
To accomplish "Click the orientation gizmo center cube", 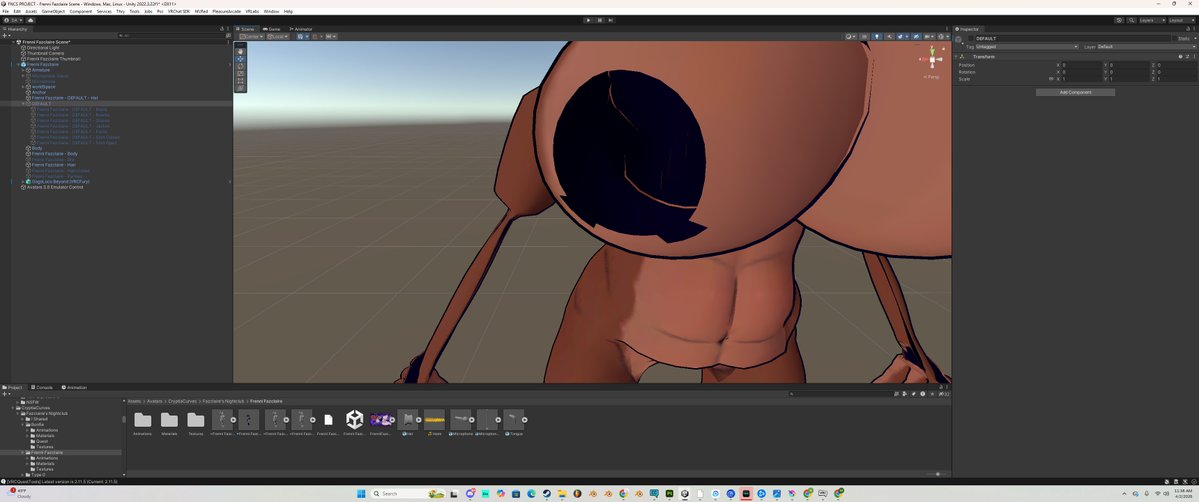I will [931, 60].
